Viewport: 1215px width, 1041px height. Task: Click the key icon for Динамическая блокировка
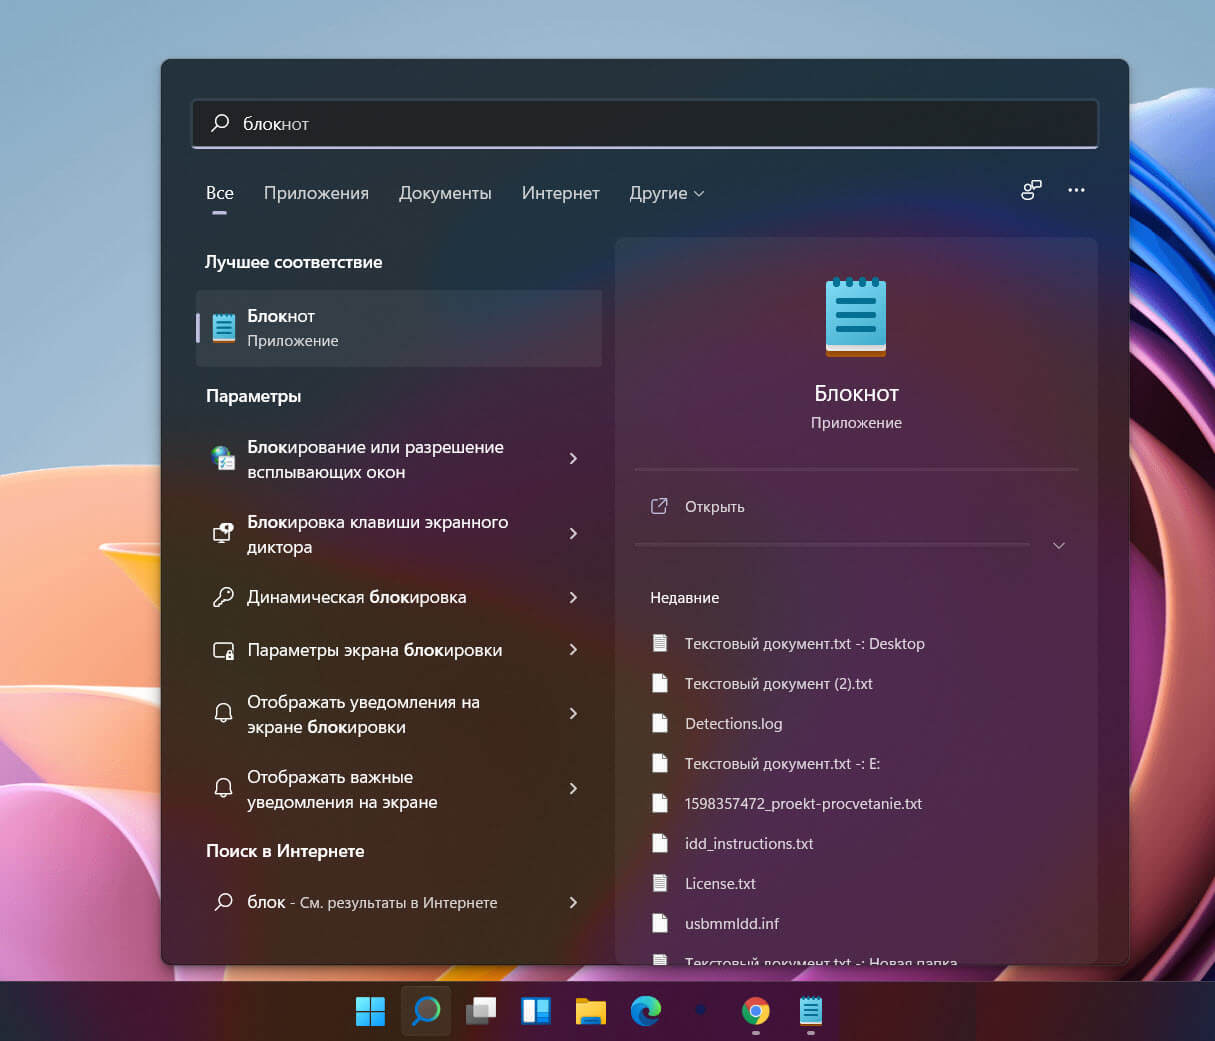tap(224, 597)
